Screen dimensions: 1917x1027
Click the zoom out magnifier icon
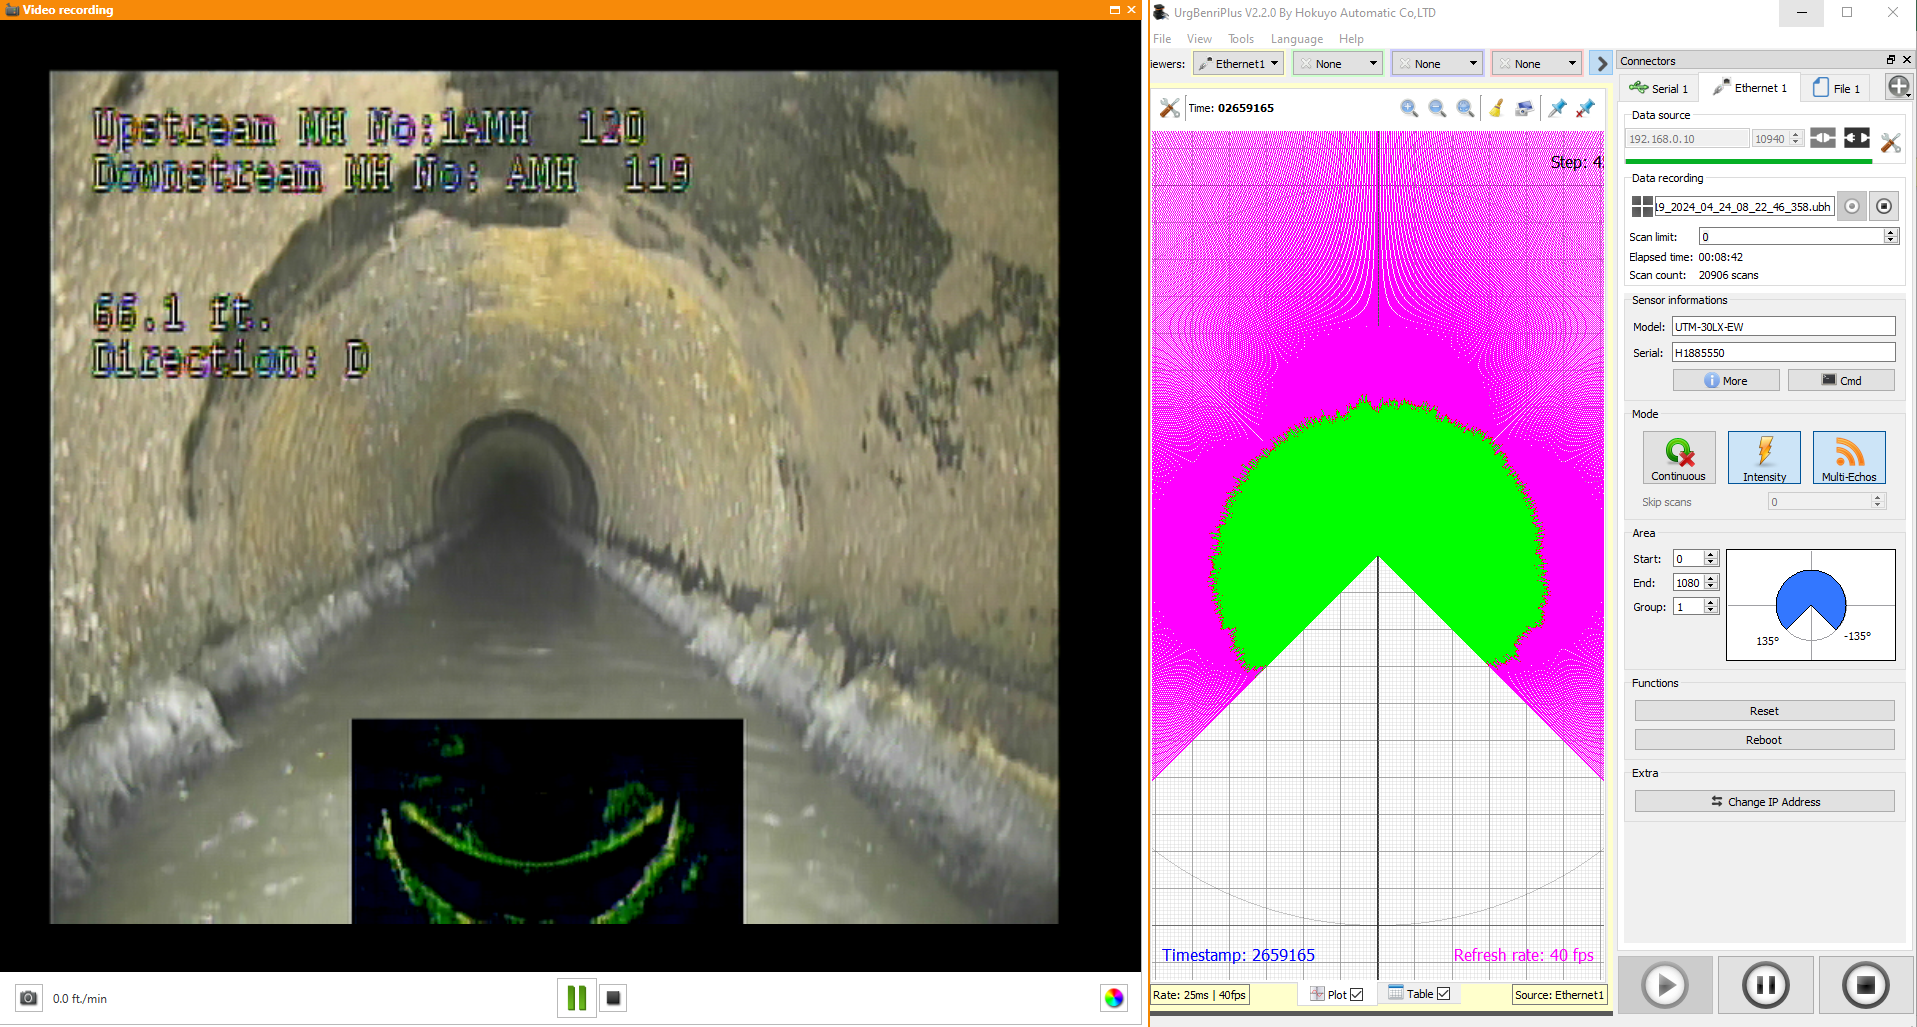tap(1437, 108)
